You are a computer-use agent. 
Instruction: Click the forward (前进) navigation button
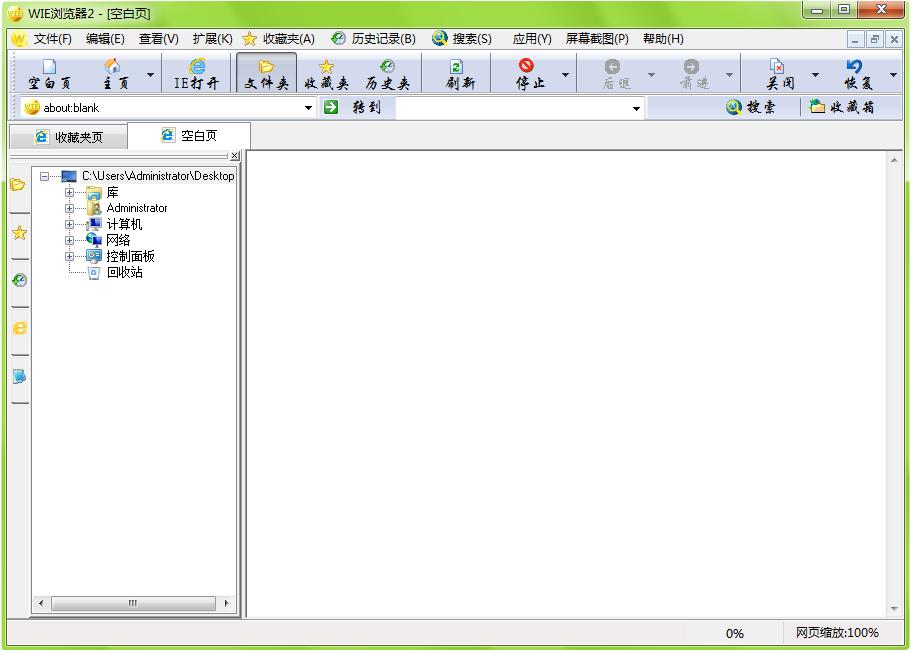694,74
